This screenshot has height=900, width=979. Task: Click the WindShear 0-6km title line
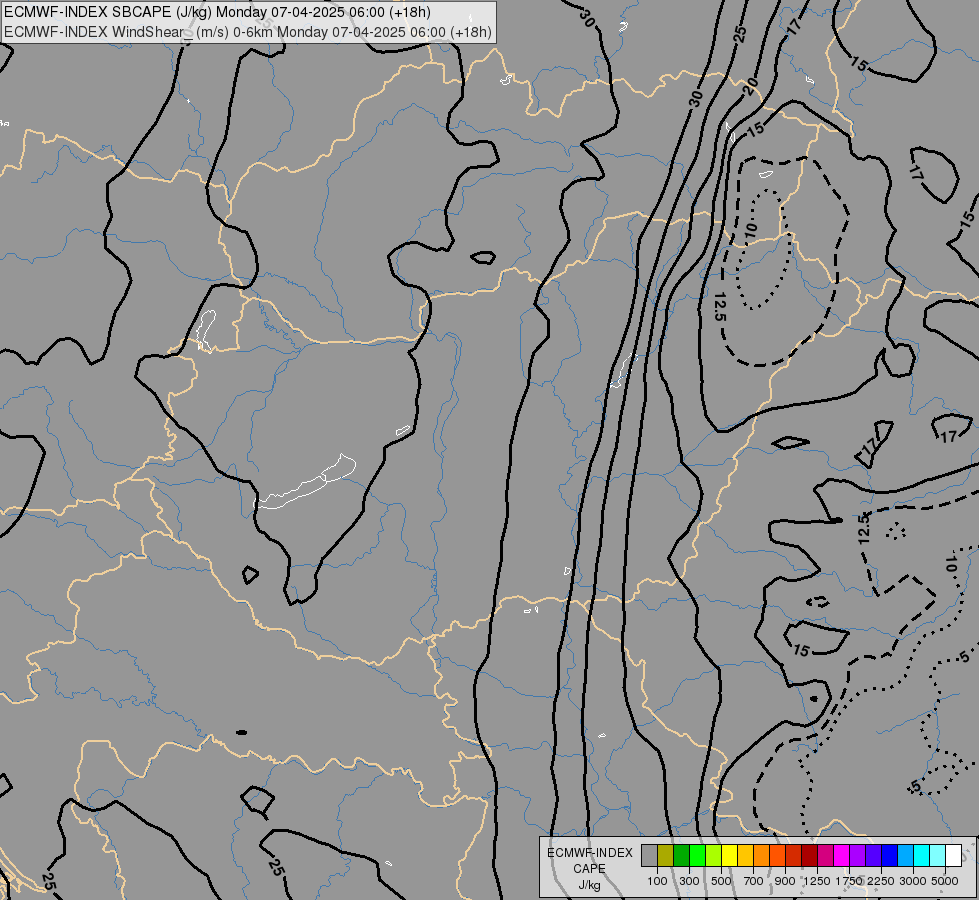tap(248, 32)
